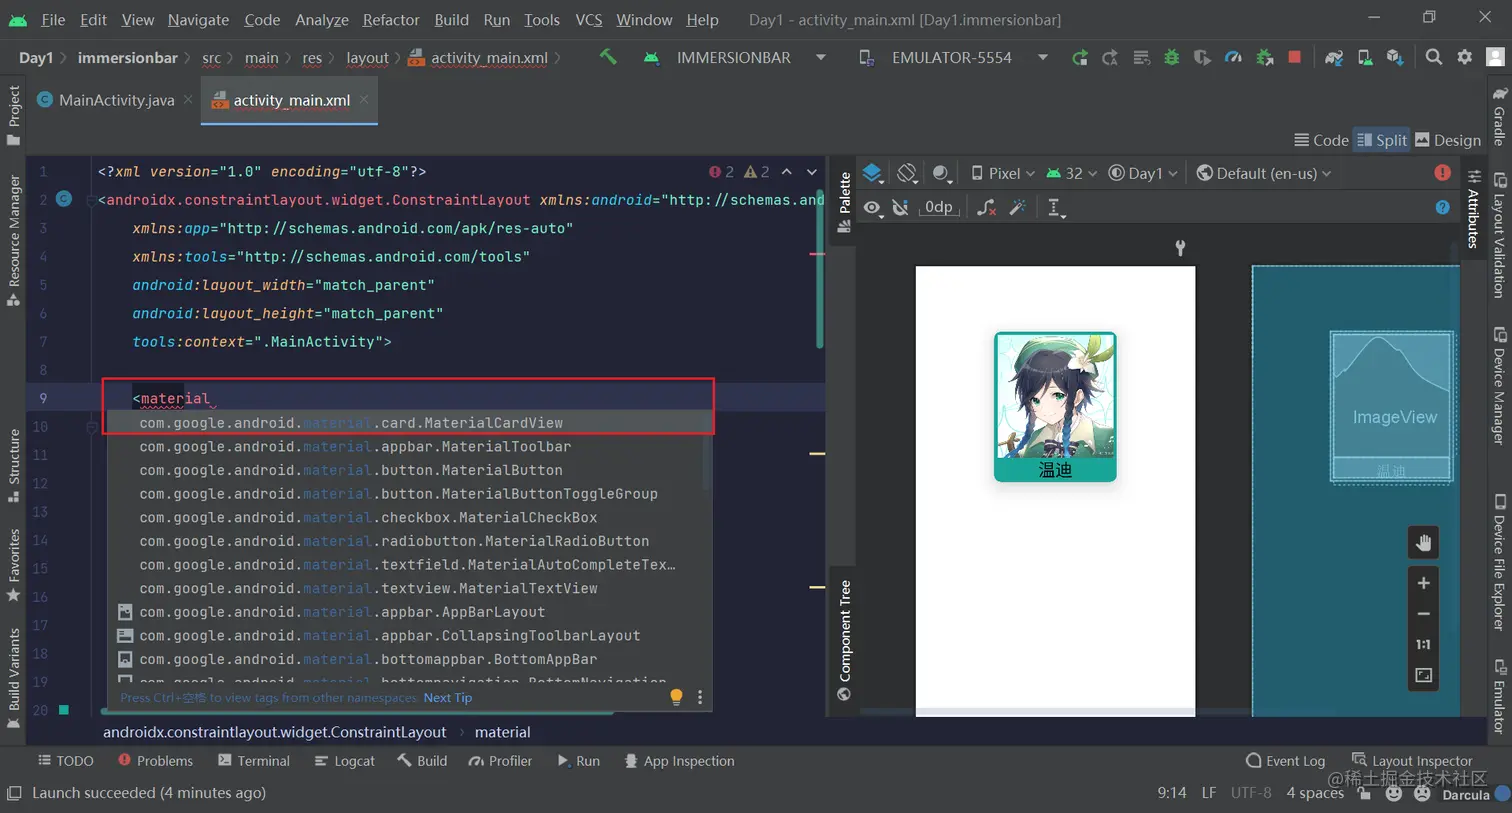Open the autocomplete popup options dots
Screen dimensions: 1512x813
tap(699, 697)
